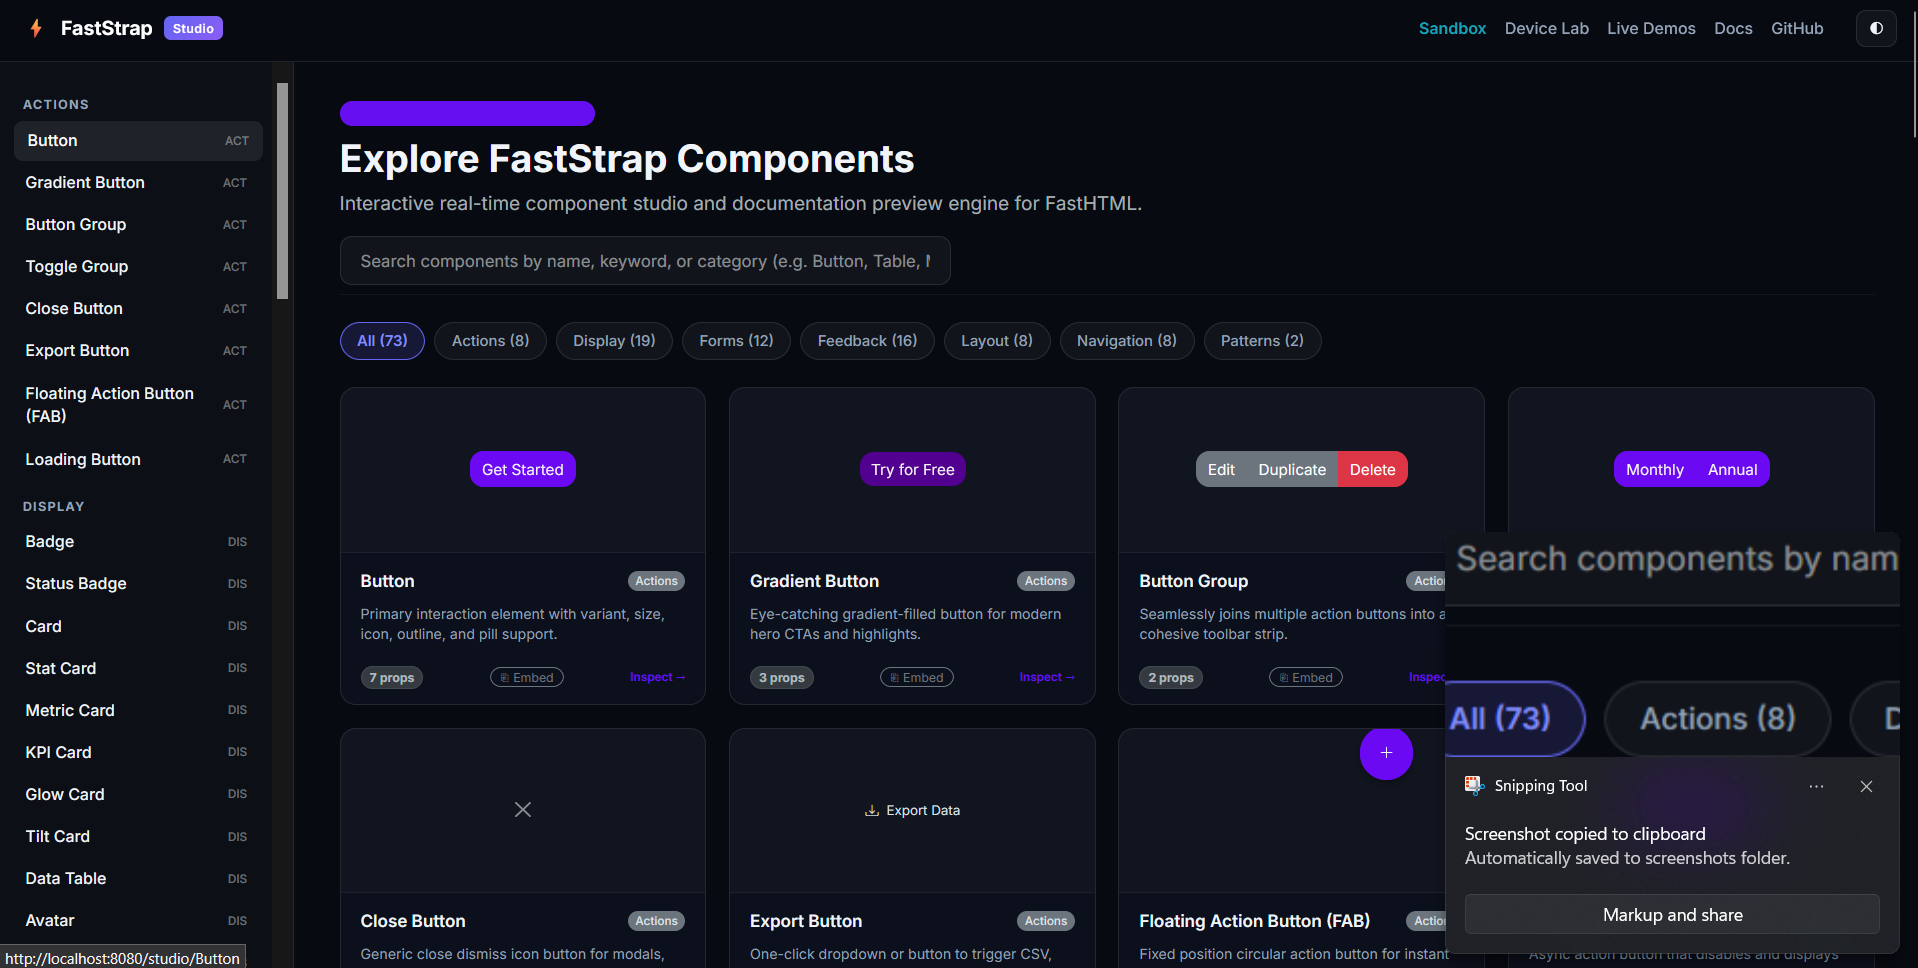The height and width of the screenshot is (968, 1918).
Task: Filter by Layout (8) category
Action: 997,341
